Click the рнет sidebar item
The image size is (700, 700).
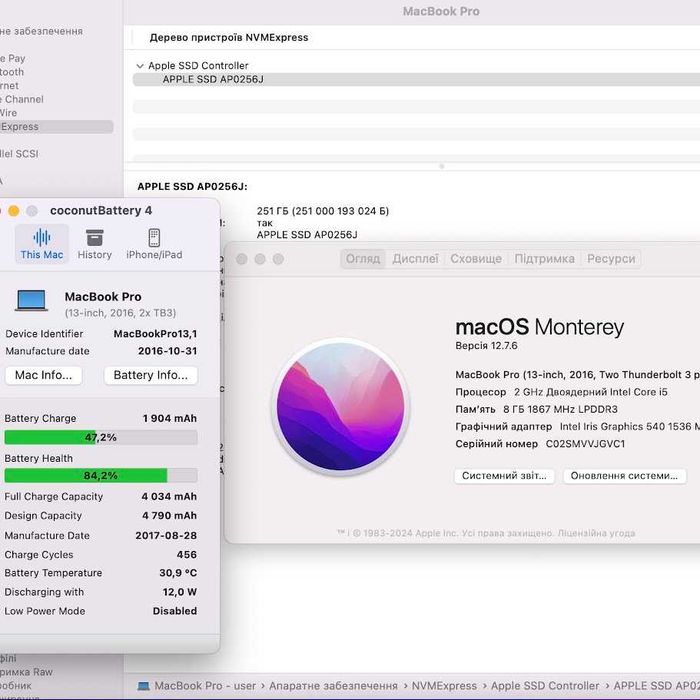point(9,86)
